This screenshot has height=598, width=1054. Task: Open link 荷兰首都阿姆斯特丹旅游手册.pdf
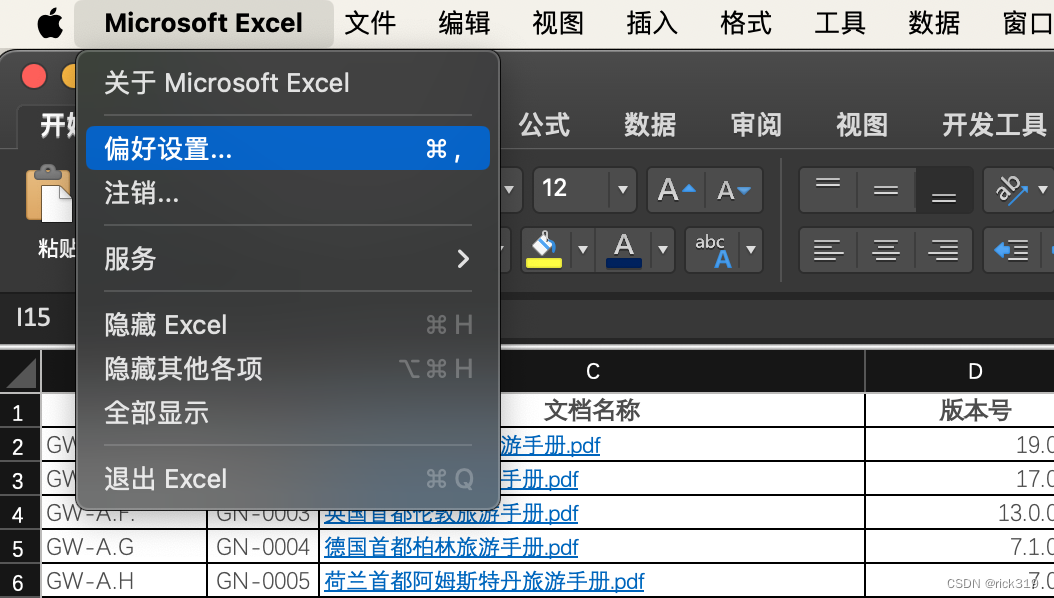(484, 581)
